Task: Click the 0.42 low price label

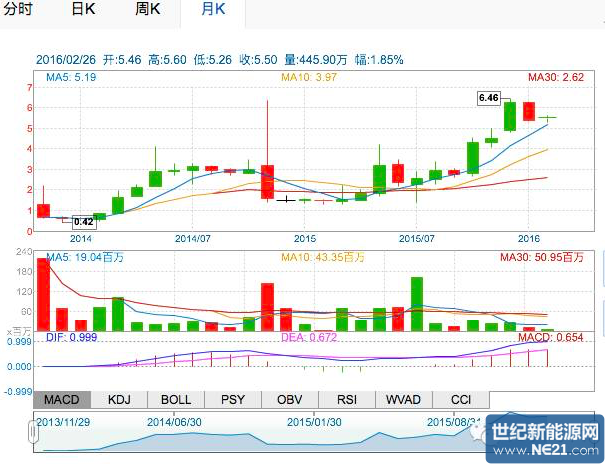Action: click(x=83, y=221)
